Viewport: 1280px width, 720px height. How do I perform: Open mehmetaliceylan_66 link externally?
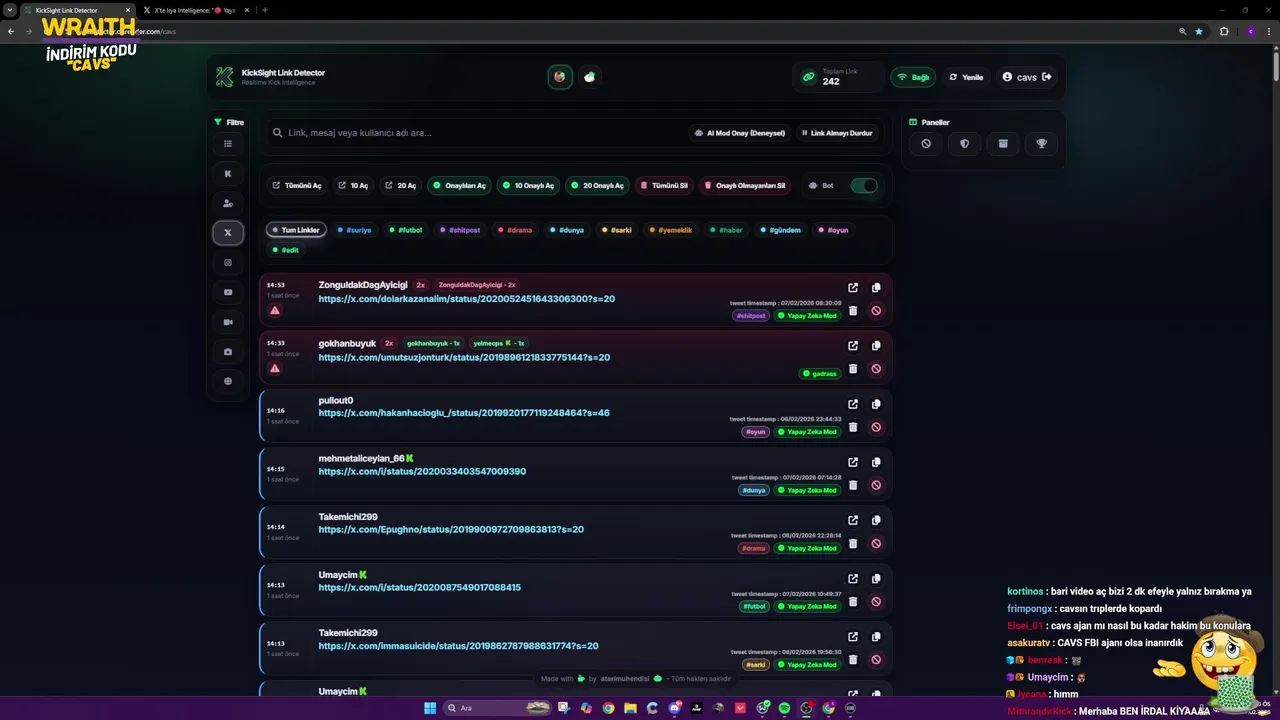[x=853, y=462]
